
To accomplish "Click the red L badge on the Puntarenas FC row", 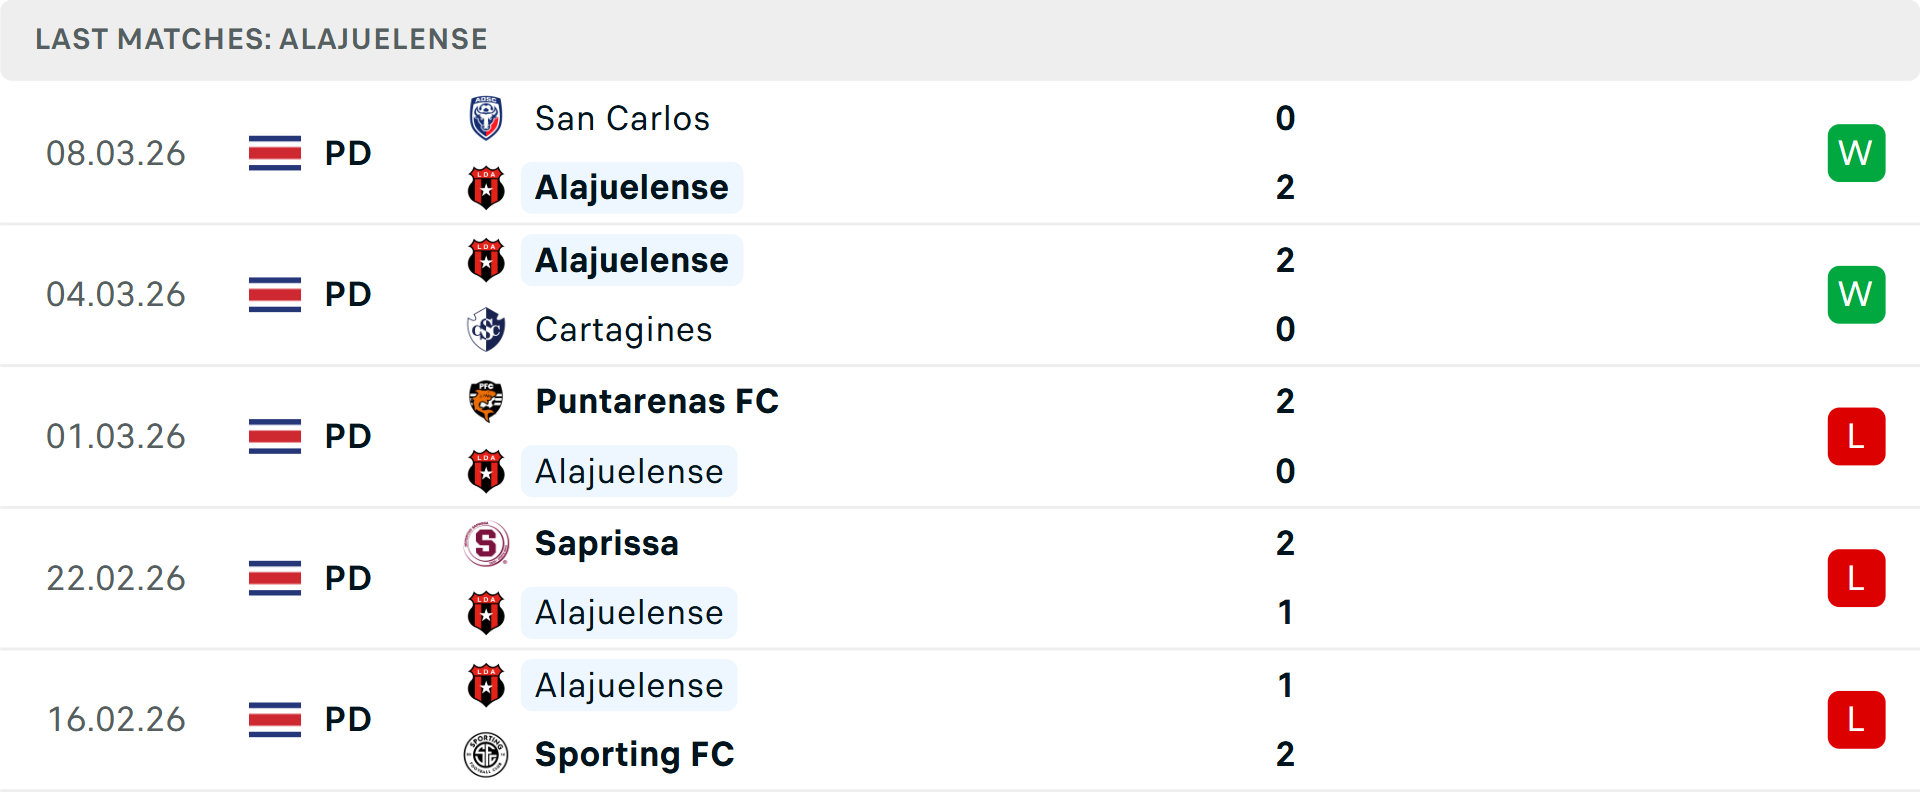I will 1856,436.
